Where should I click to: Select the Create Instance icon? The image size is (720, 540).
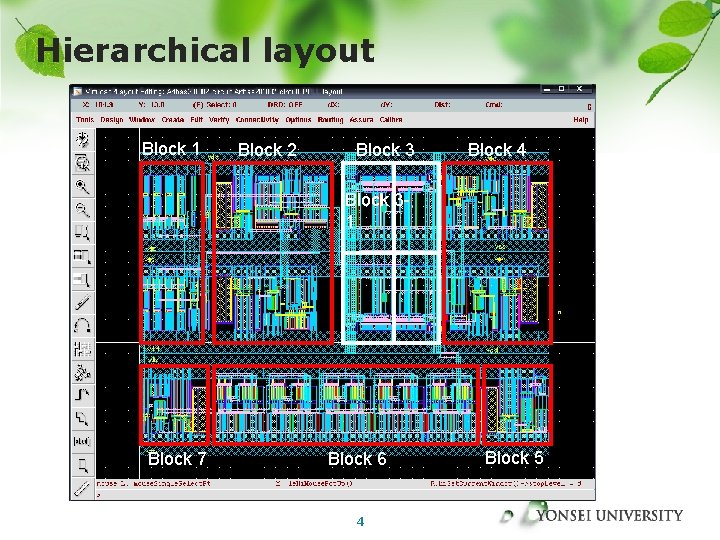83,373
